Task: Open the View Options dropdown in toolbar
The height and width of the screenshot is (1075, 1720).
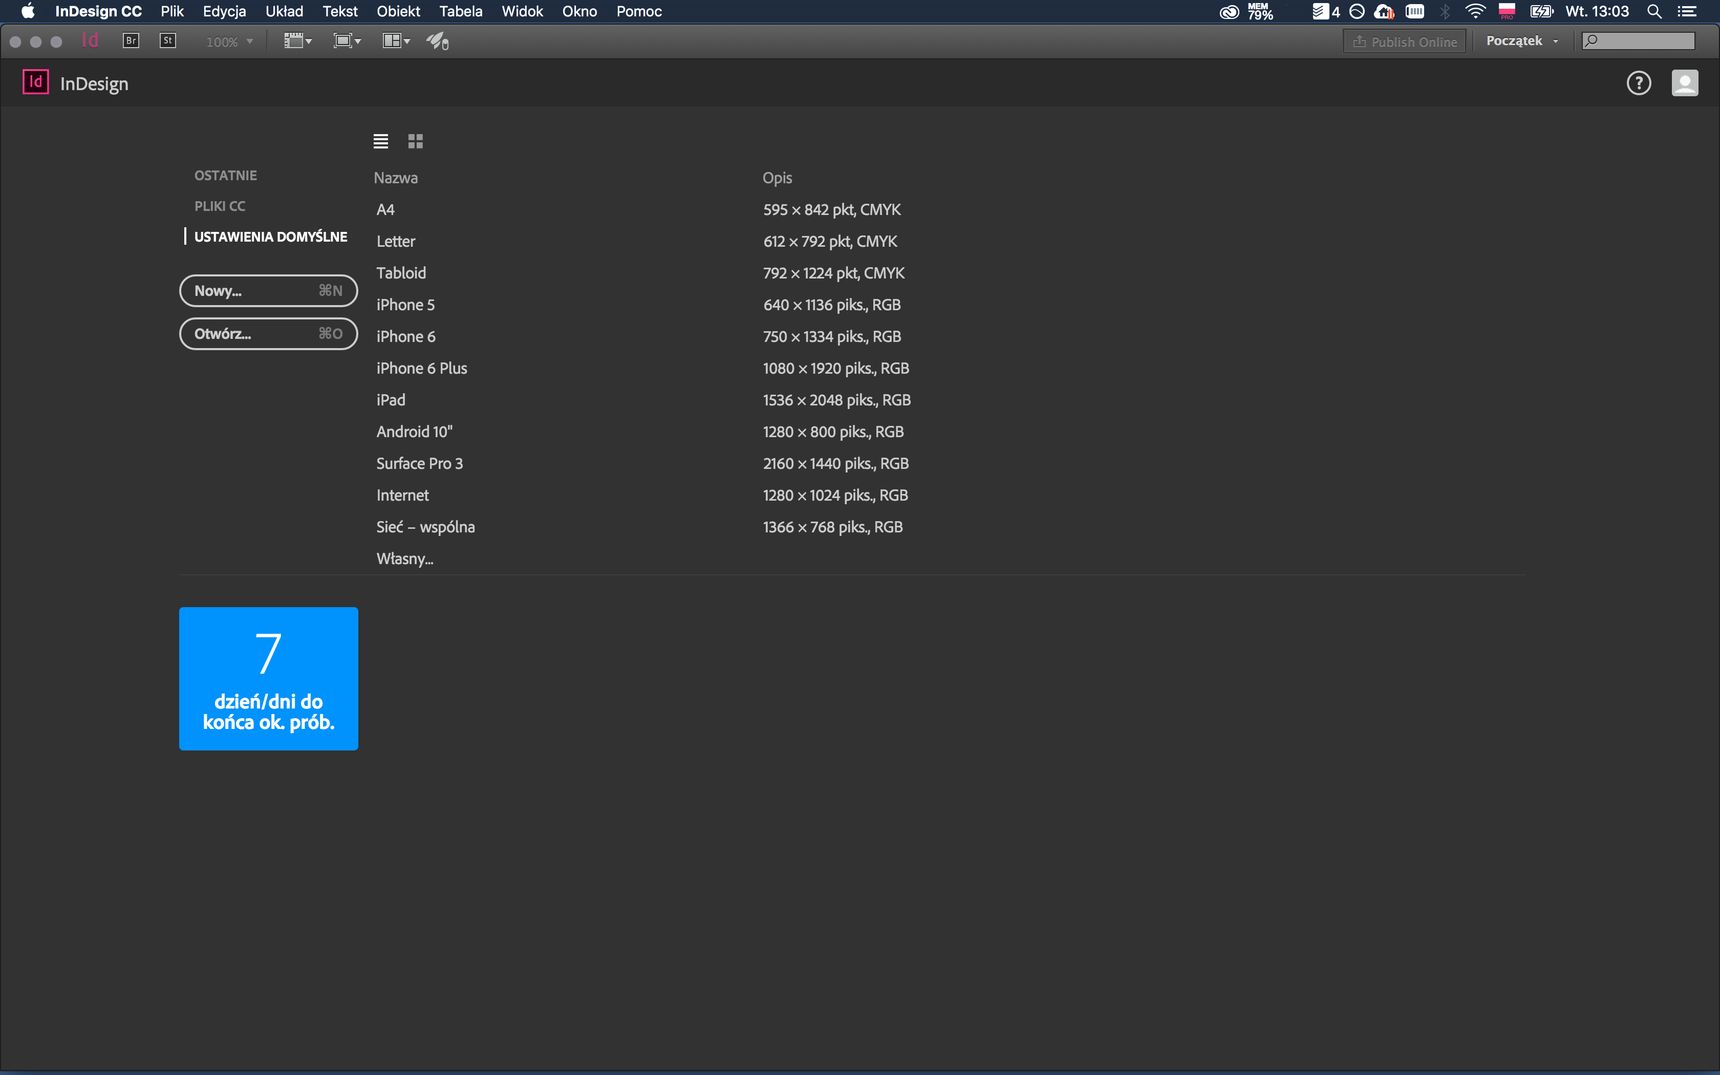Action: 298,41
